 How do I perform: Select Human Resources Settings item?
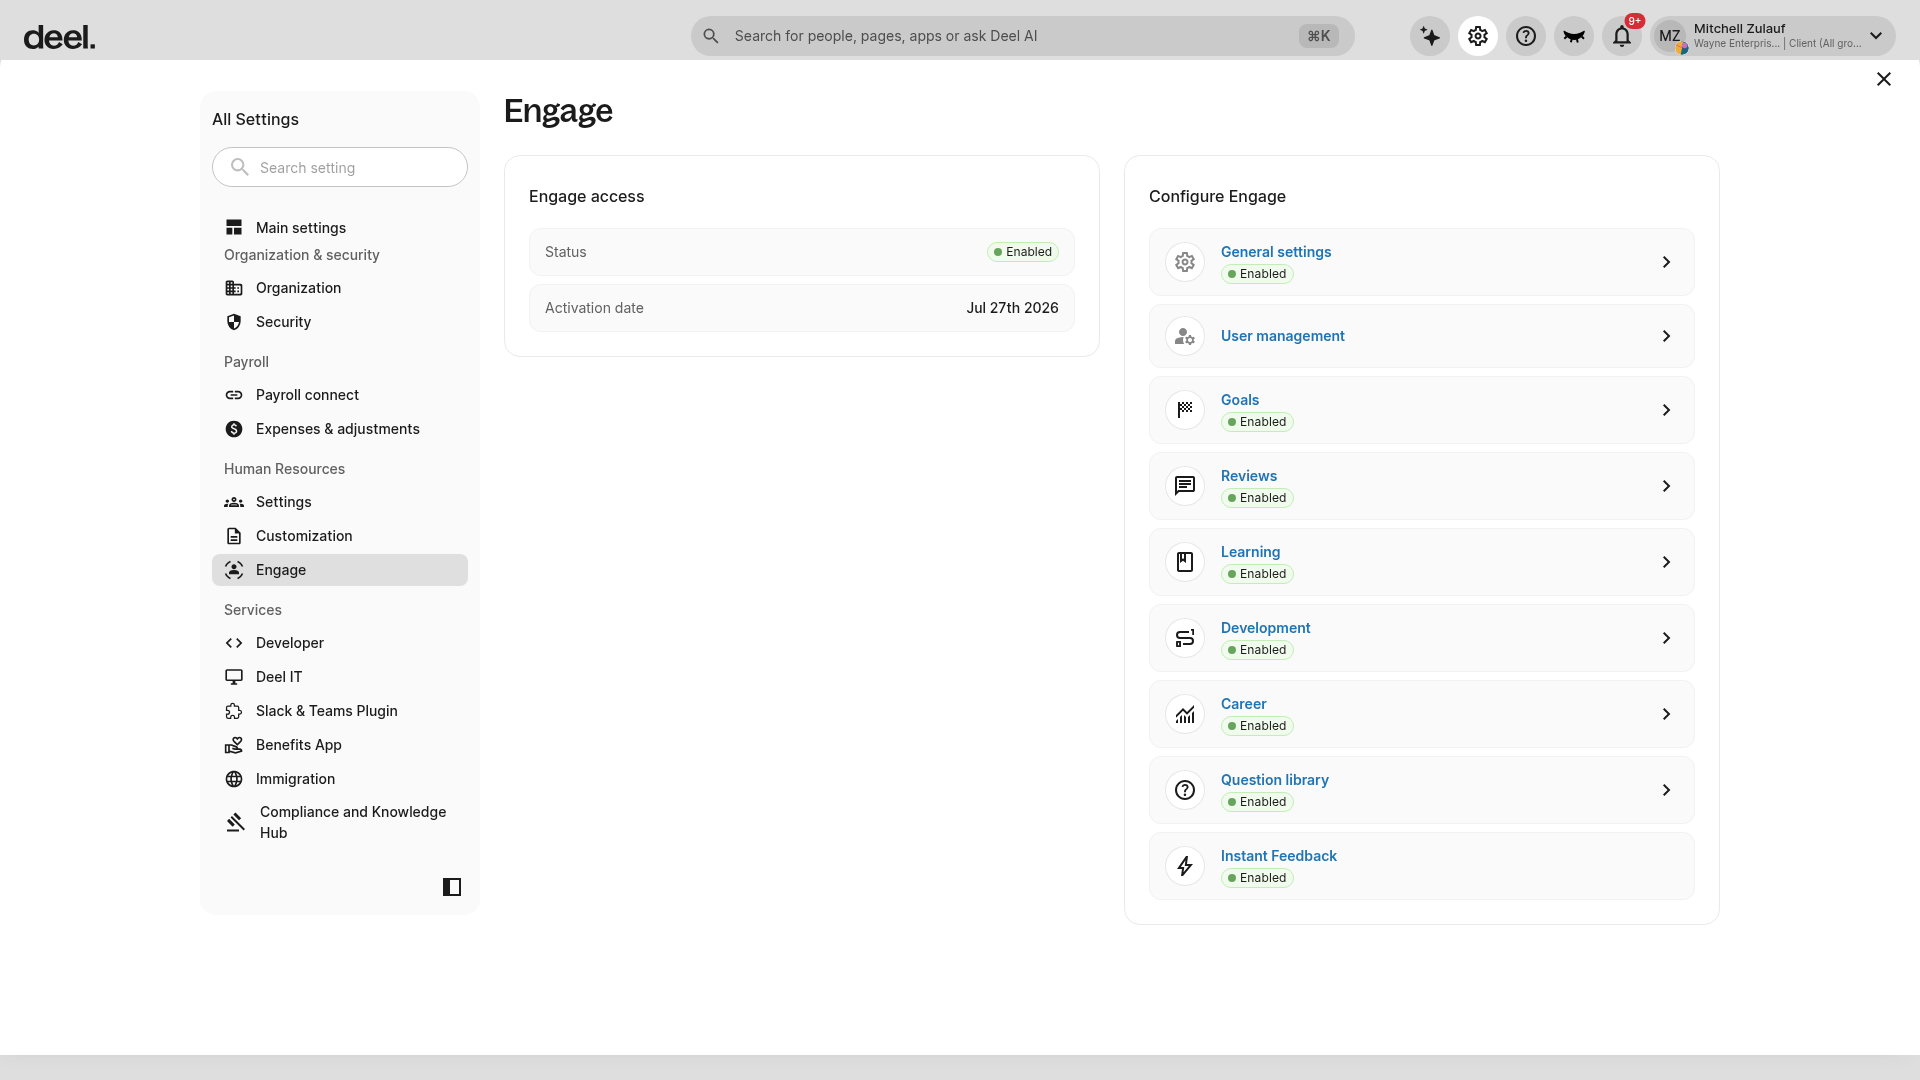coord(340,502)
